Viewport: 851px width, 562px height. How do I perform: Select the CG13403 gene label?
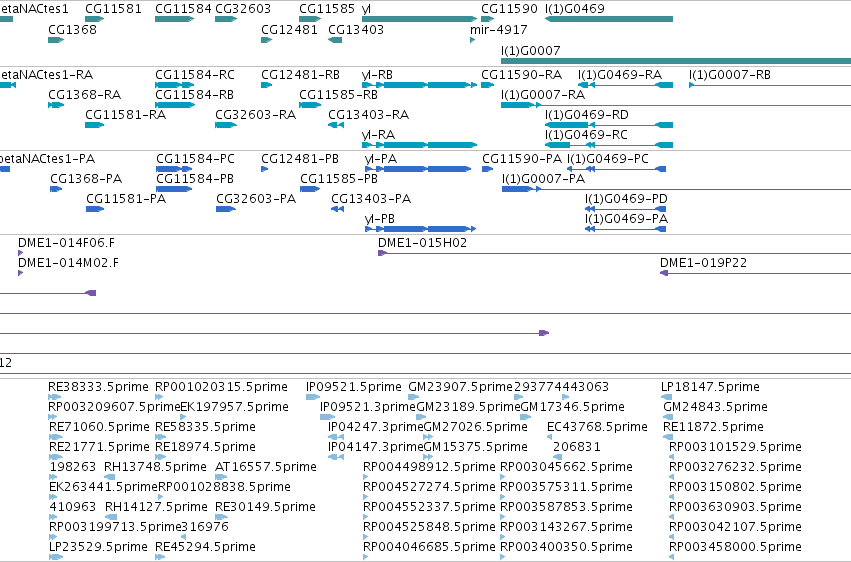click(x=356, y=29)
